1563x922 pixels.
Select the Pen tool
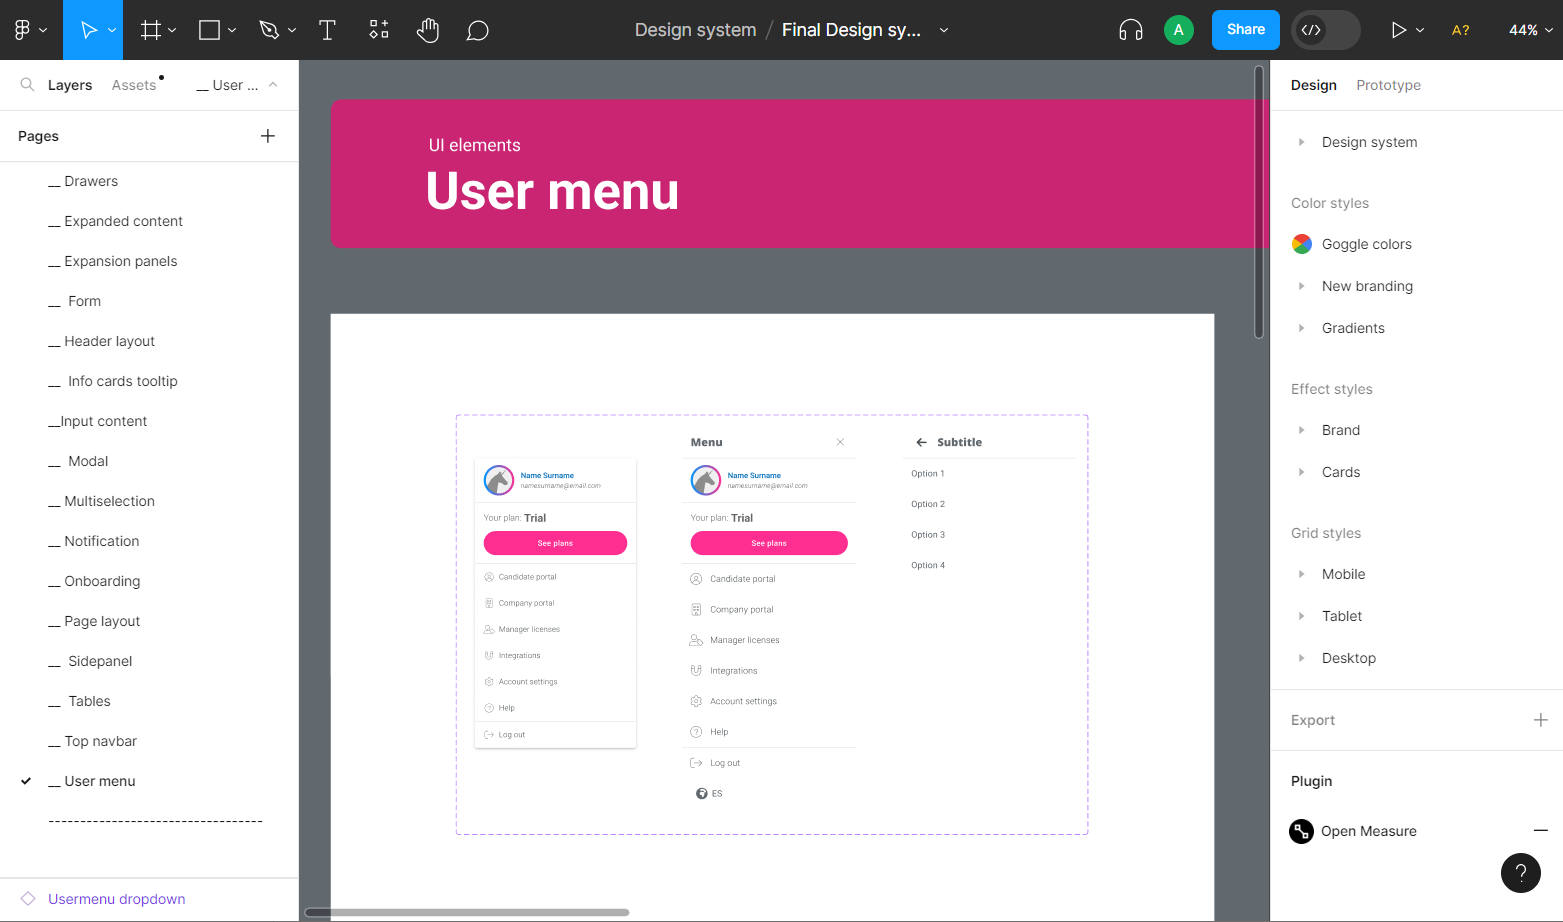269,30
